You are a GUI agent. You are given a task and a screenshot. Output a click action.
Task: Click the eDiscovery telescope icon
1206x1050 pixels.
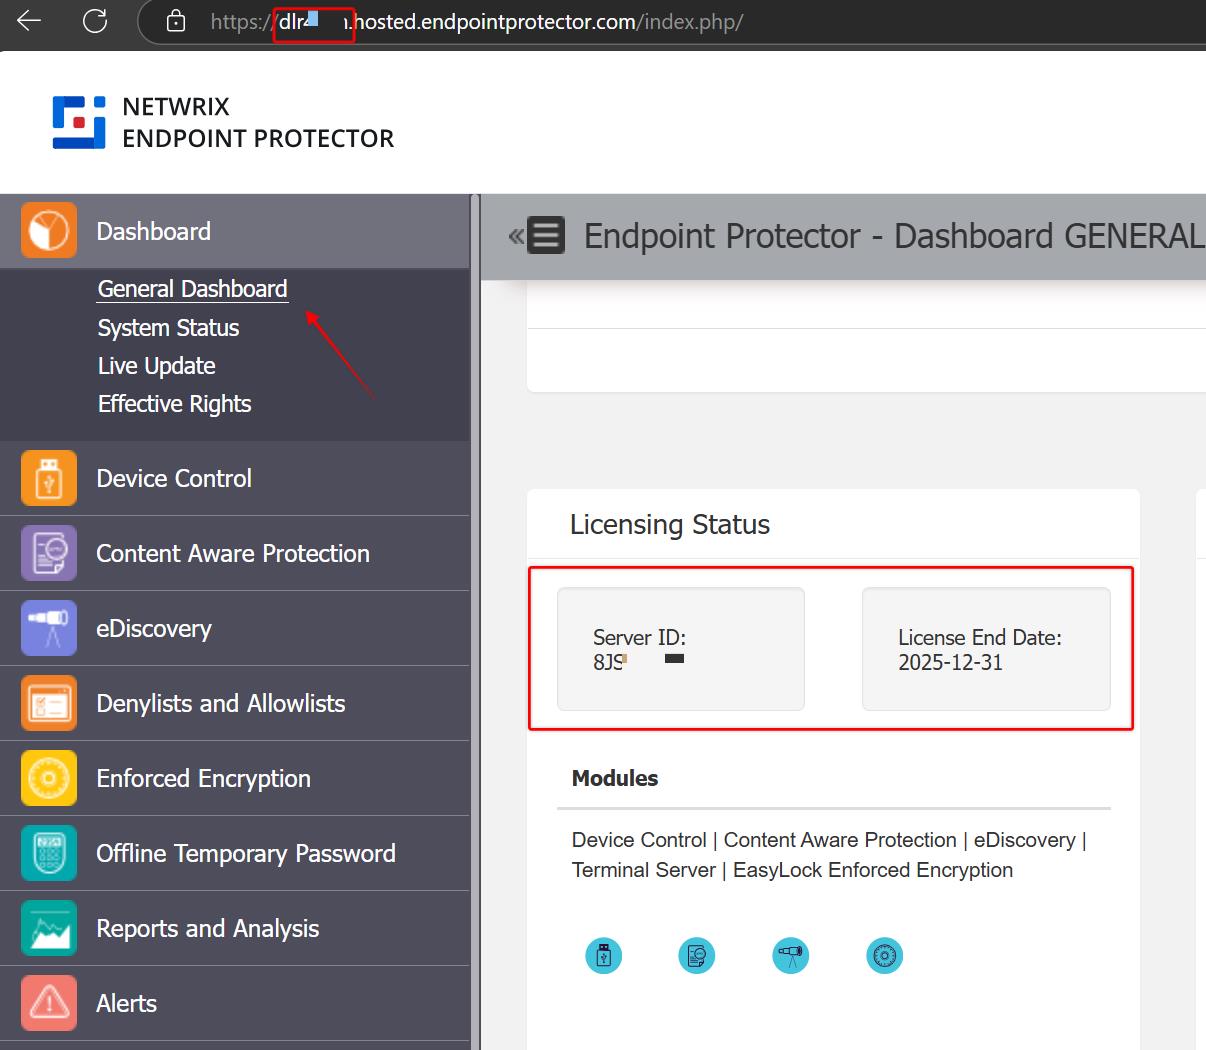click(49, 628)
